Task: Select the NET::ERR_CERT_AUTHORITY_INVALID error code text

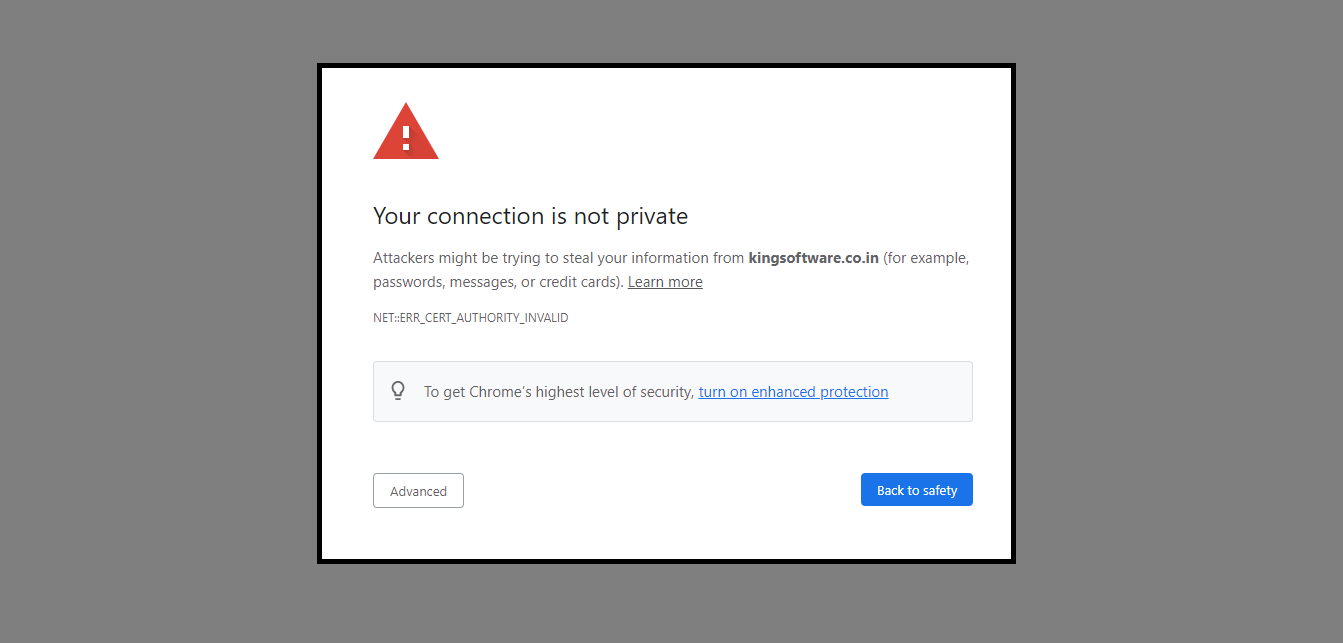Action: coord(470,318)
